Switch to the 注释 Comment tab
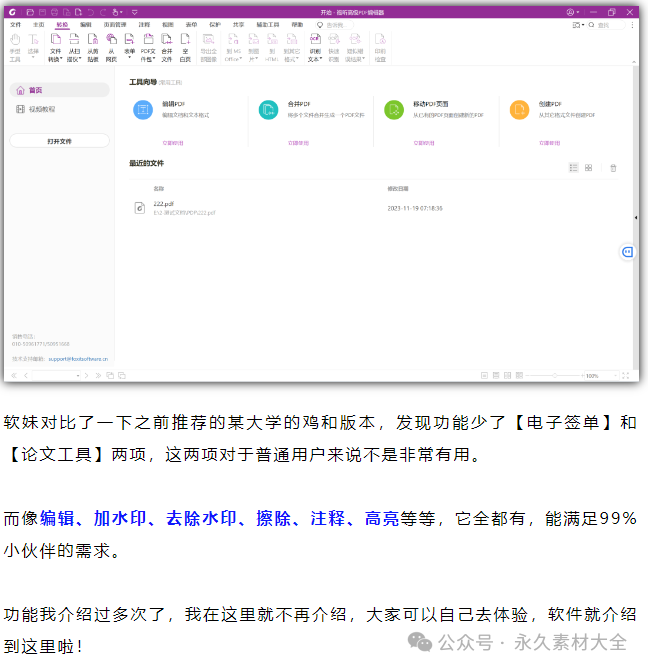 (x=144, y=25)
